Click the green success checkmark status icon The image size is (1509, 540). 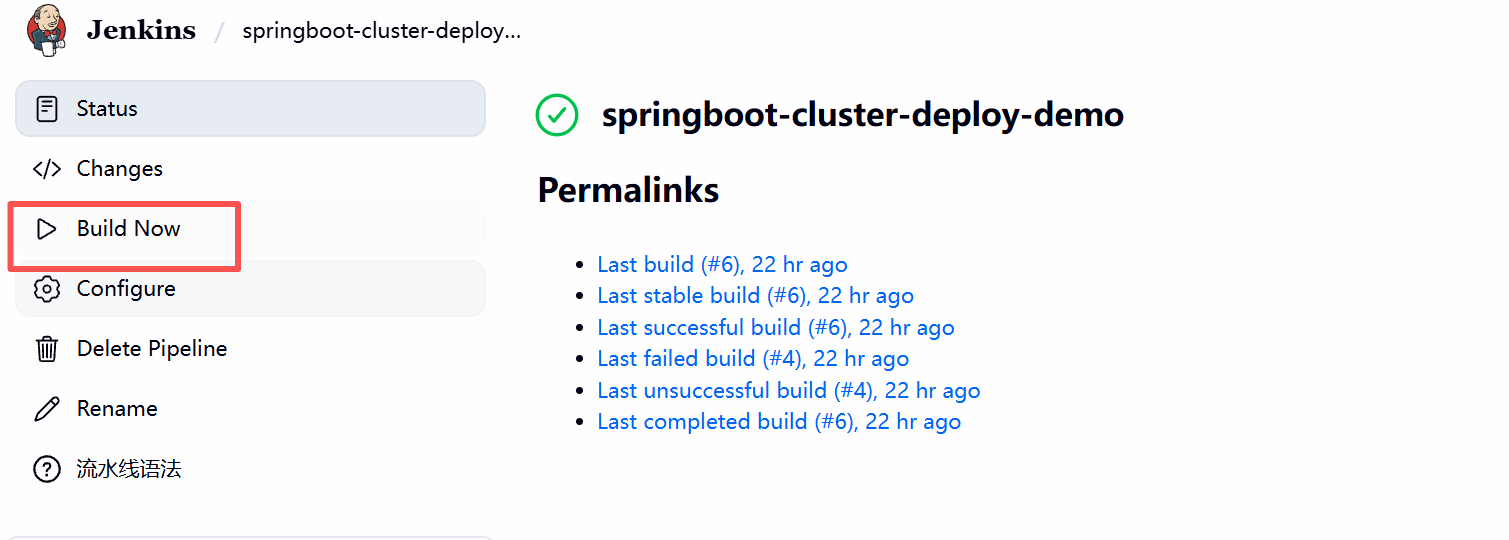pyautogui.click(x=557, y=115)
